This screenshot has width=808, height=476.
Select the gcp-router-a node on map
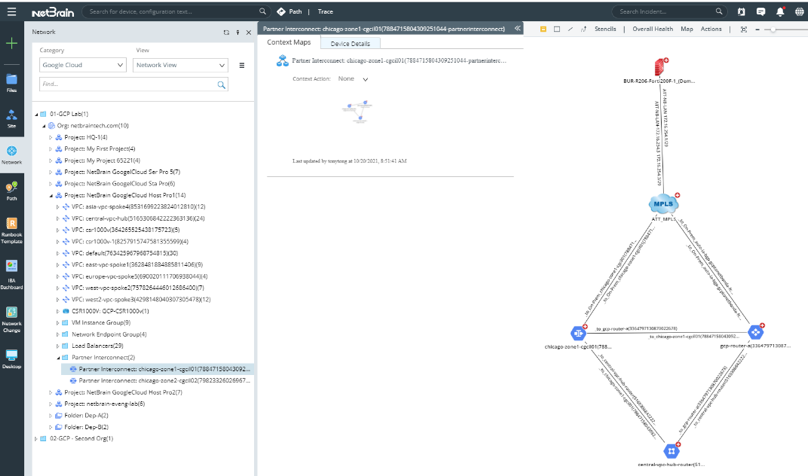click(x=755, y=332)
